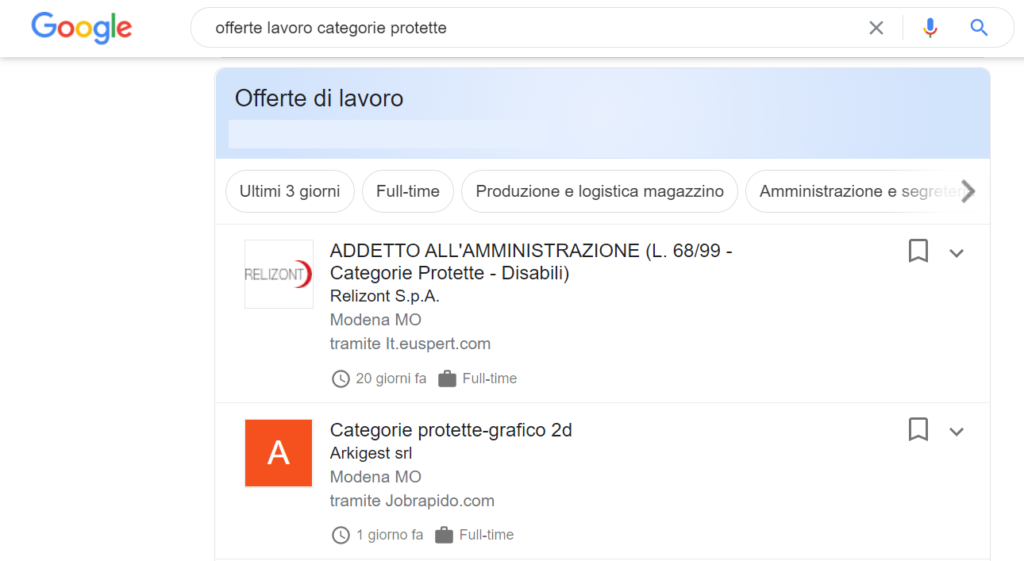
Task: Expand the Relizont job listing details
Action: pos(956,253)
